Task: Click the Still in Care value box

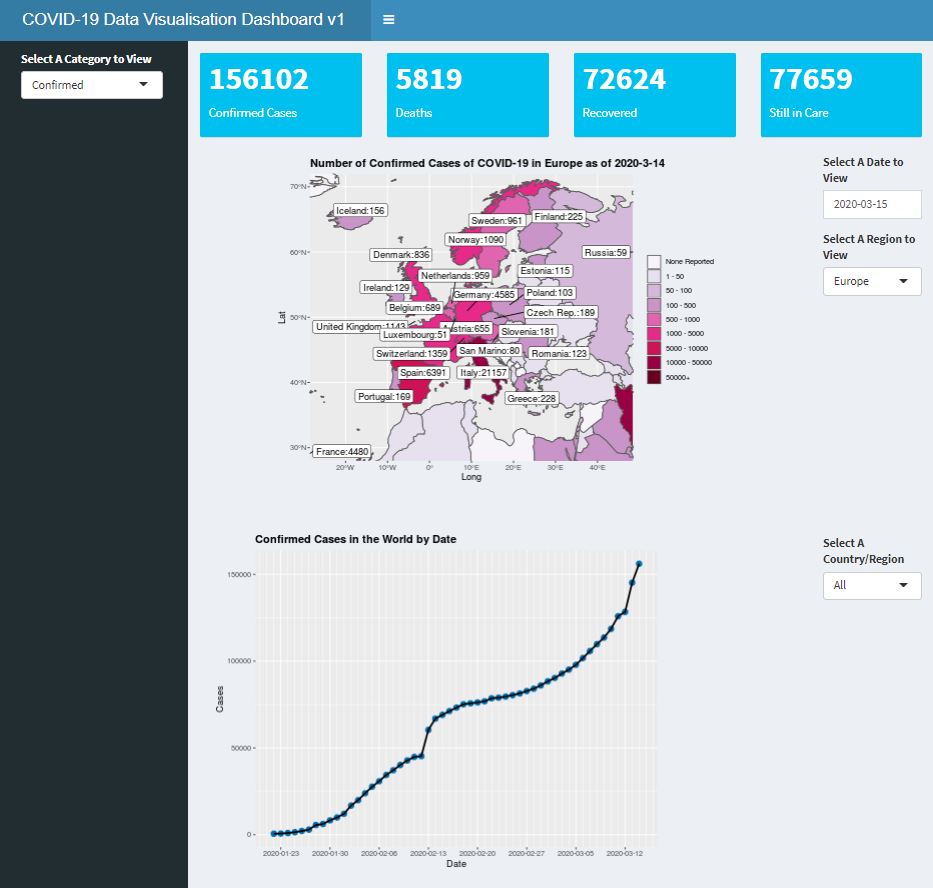Action: 841,93
